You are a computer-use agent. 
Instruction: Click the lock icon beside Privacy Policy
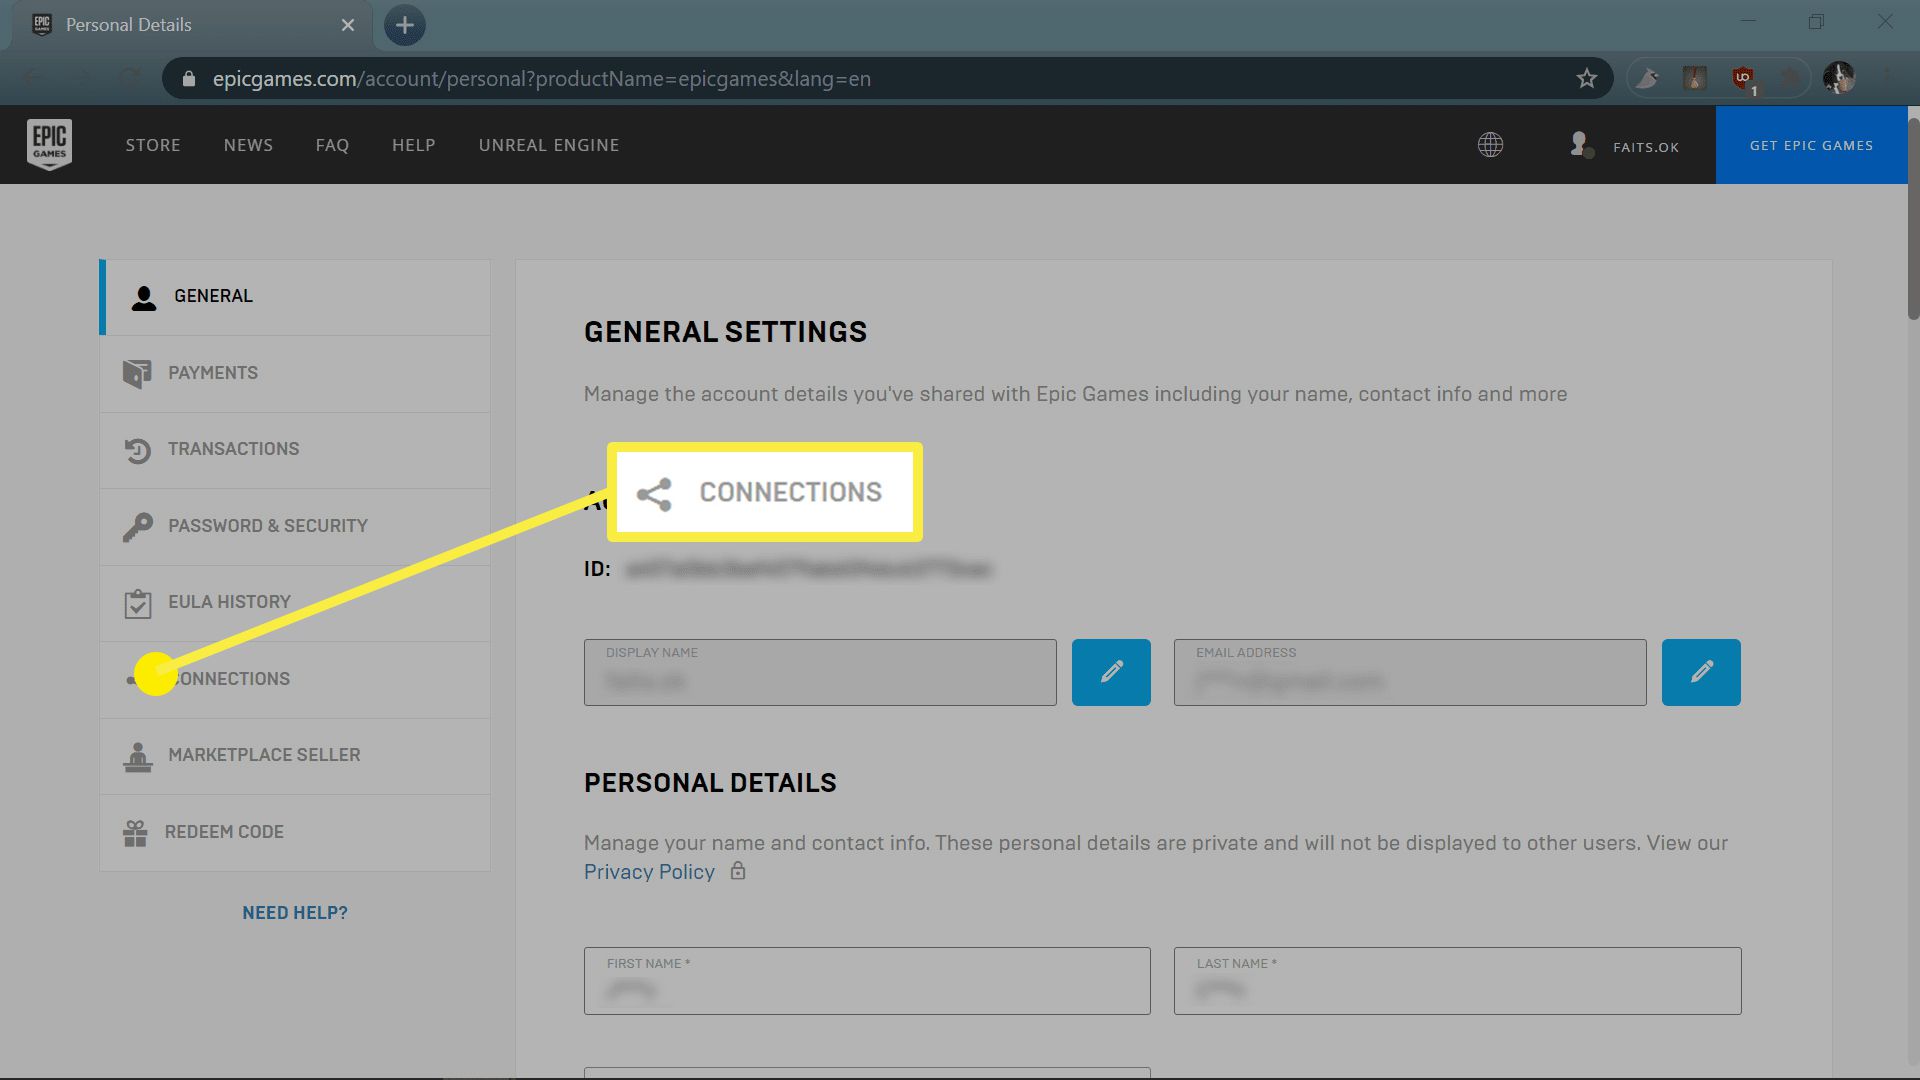pyautogui.click(x=738, y=871)
